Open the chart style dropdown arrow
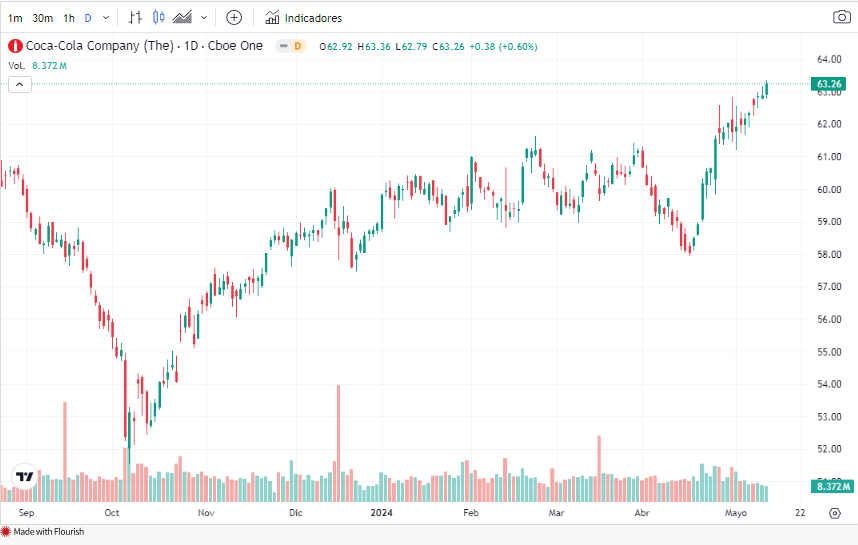The width and height of the screenshot is (858, 545). [x=204, y=18]
